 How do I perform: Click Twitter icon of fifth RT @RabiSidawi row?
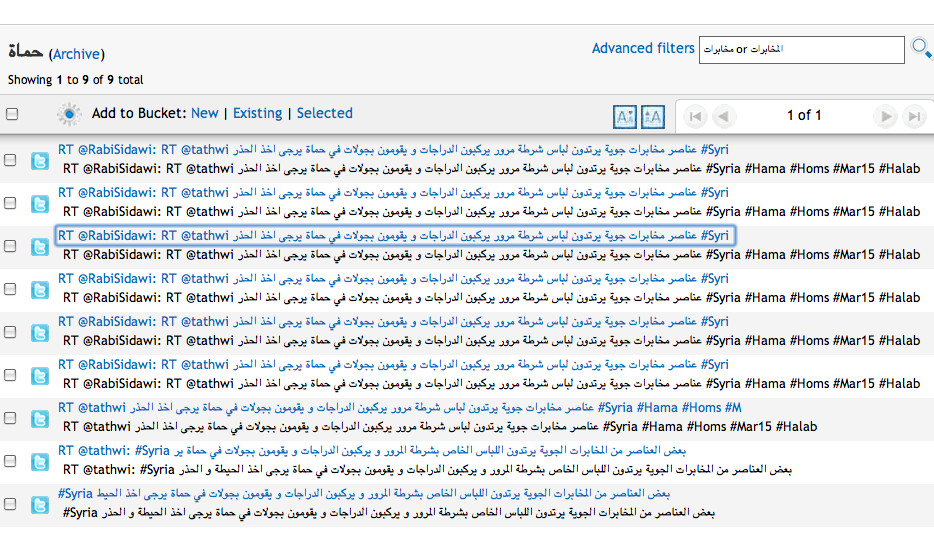point(40,333)
